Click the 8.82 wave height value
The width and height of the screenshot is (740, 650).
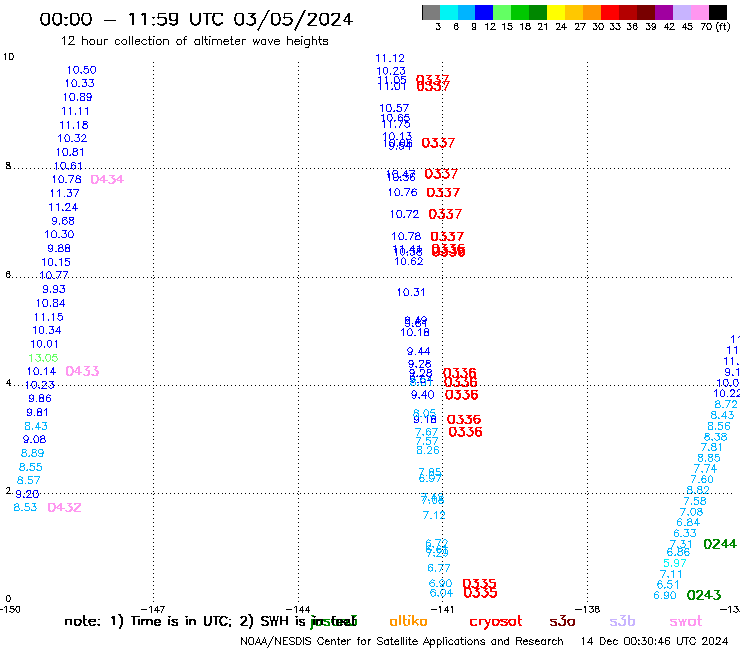pos(698,490)
